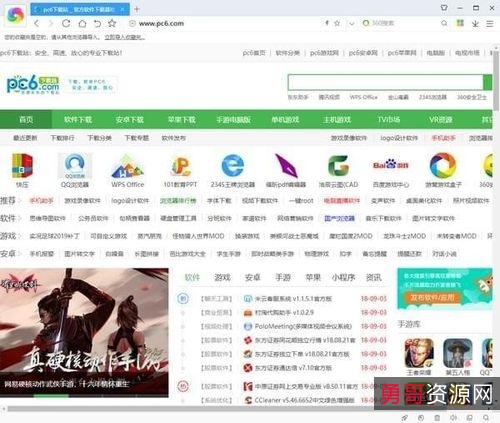Open the CCleaner v5.46.6652 list entry
This screenshot has height=423, width=500.
pos(304,400)
